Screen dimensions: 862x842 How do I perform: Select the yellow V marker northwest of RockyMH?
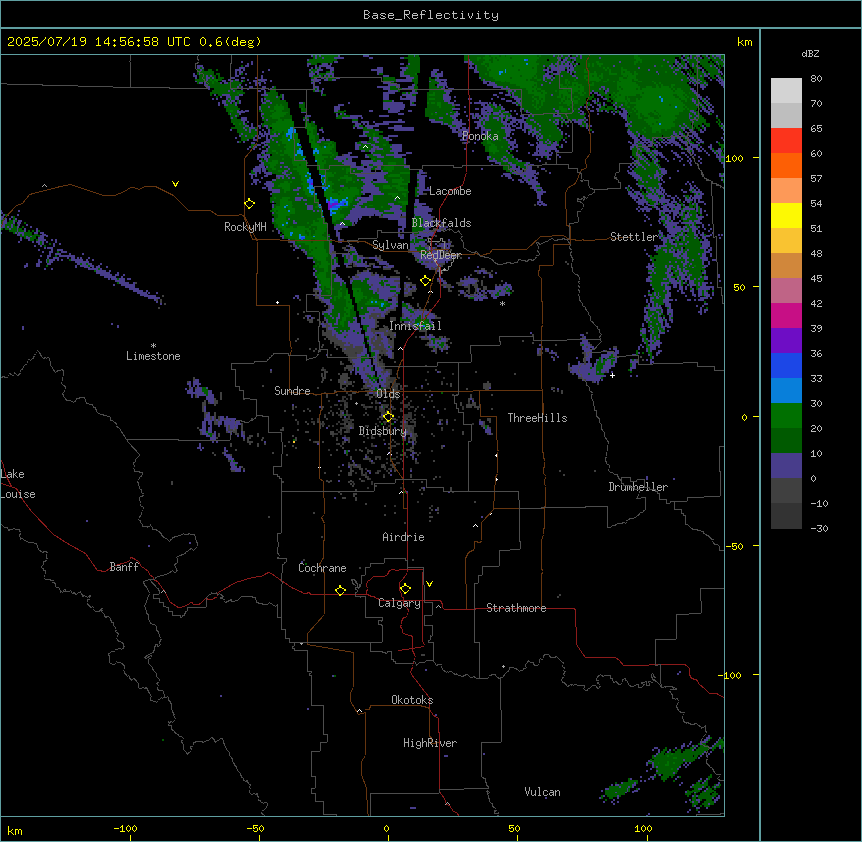click(175, 184)
